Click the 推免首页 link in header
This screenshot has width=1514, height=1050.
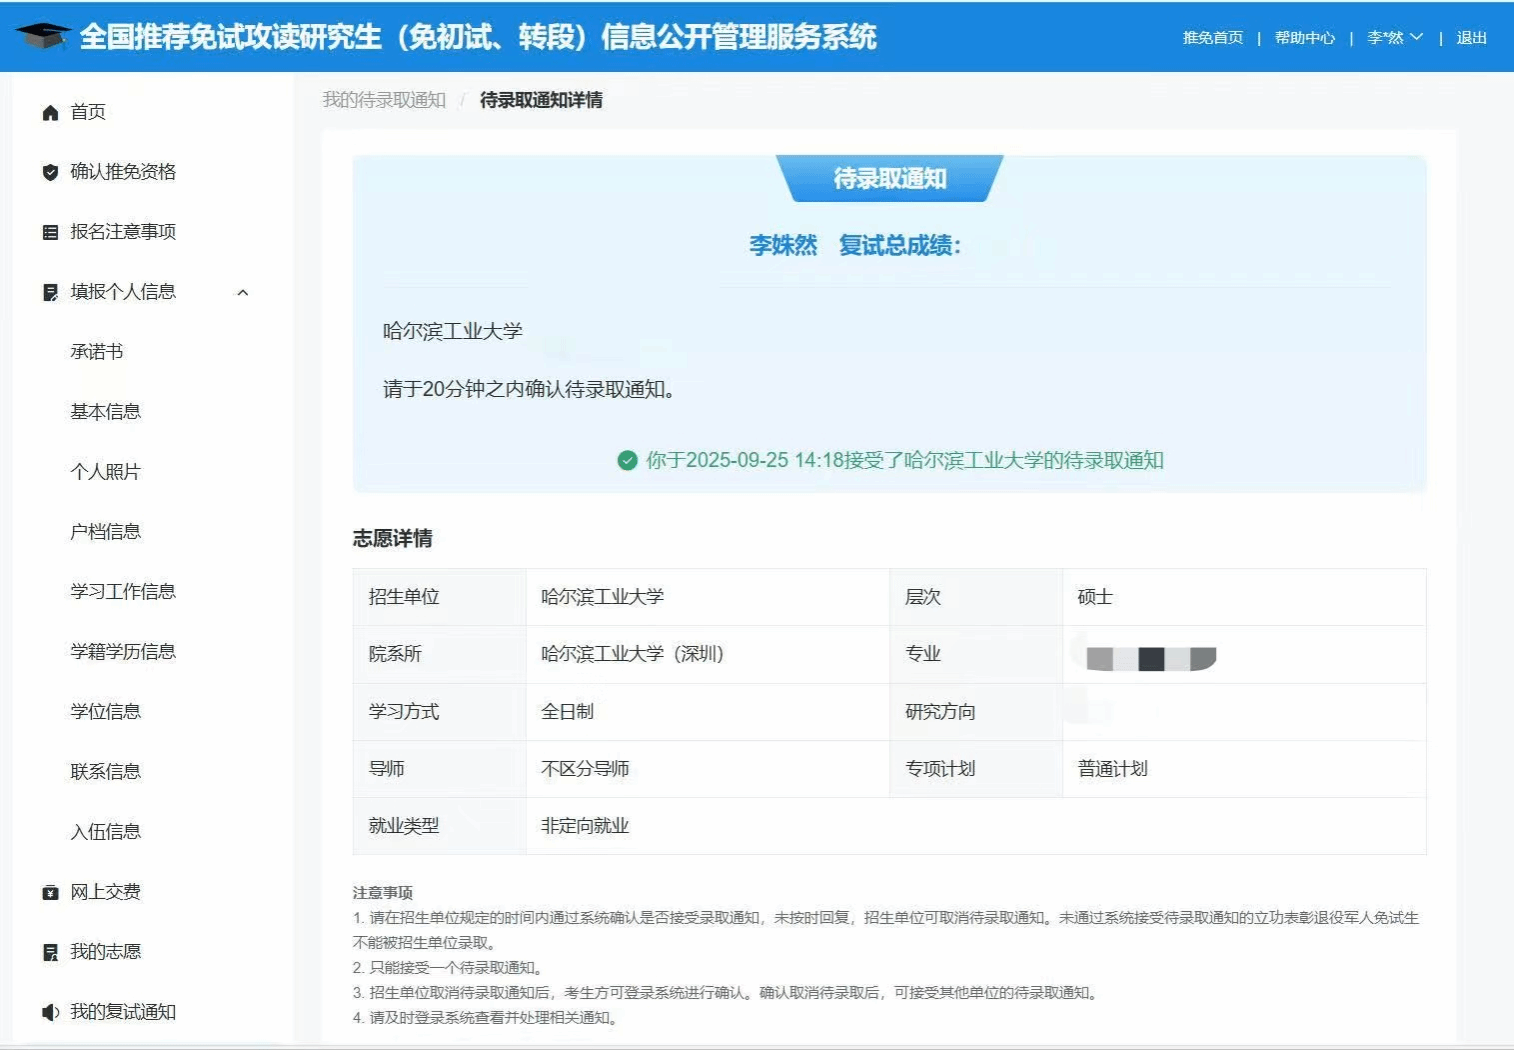pos(1212,38)
